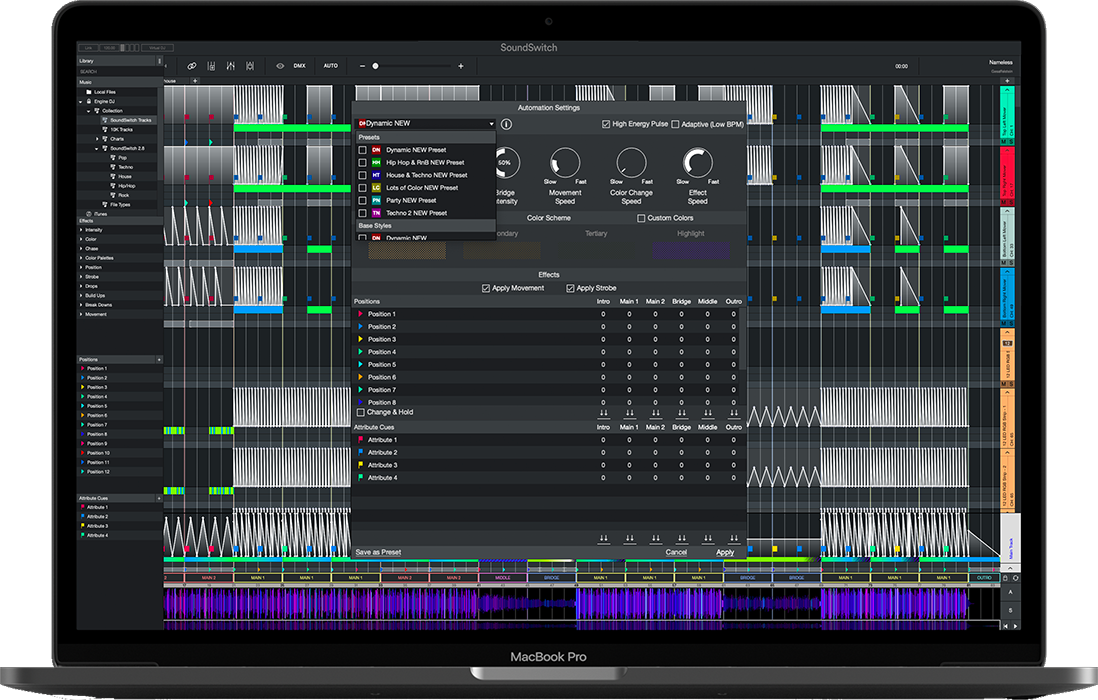Screen dimensions: 1098x700
Task: Expand the Charts playlist node
Action: click(97, 139)
